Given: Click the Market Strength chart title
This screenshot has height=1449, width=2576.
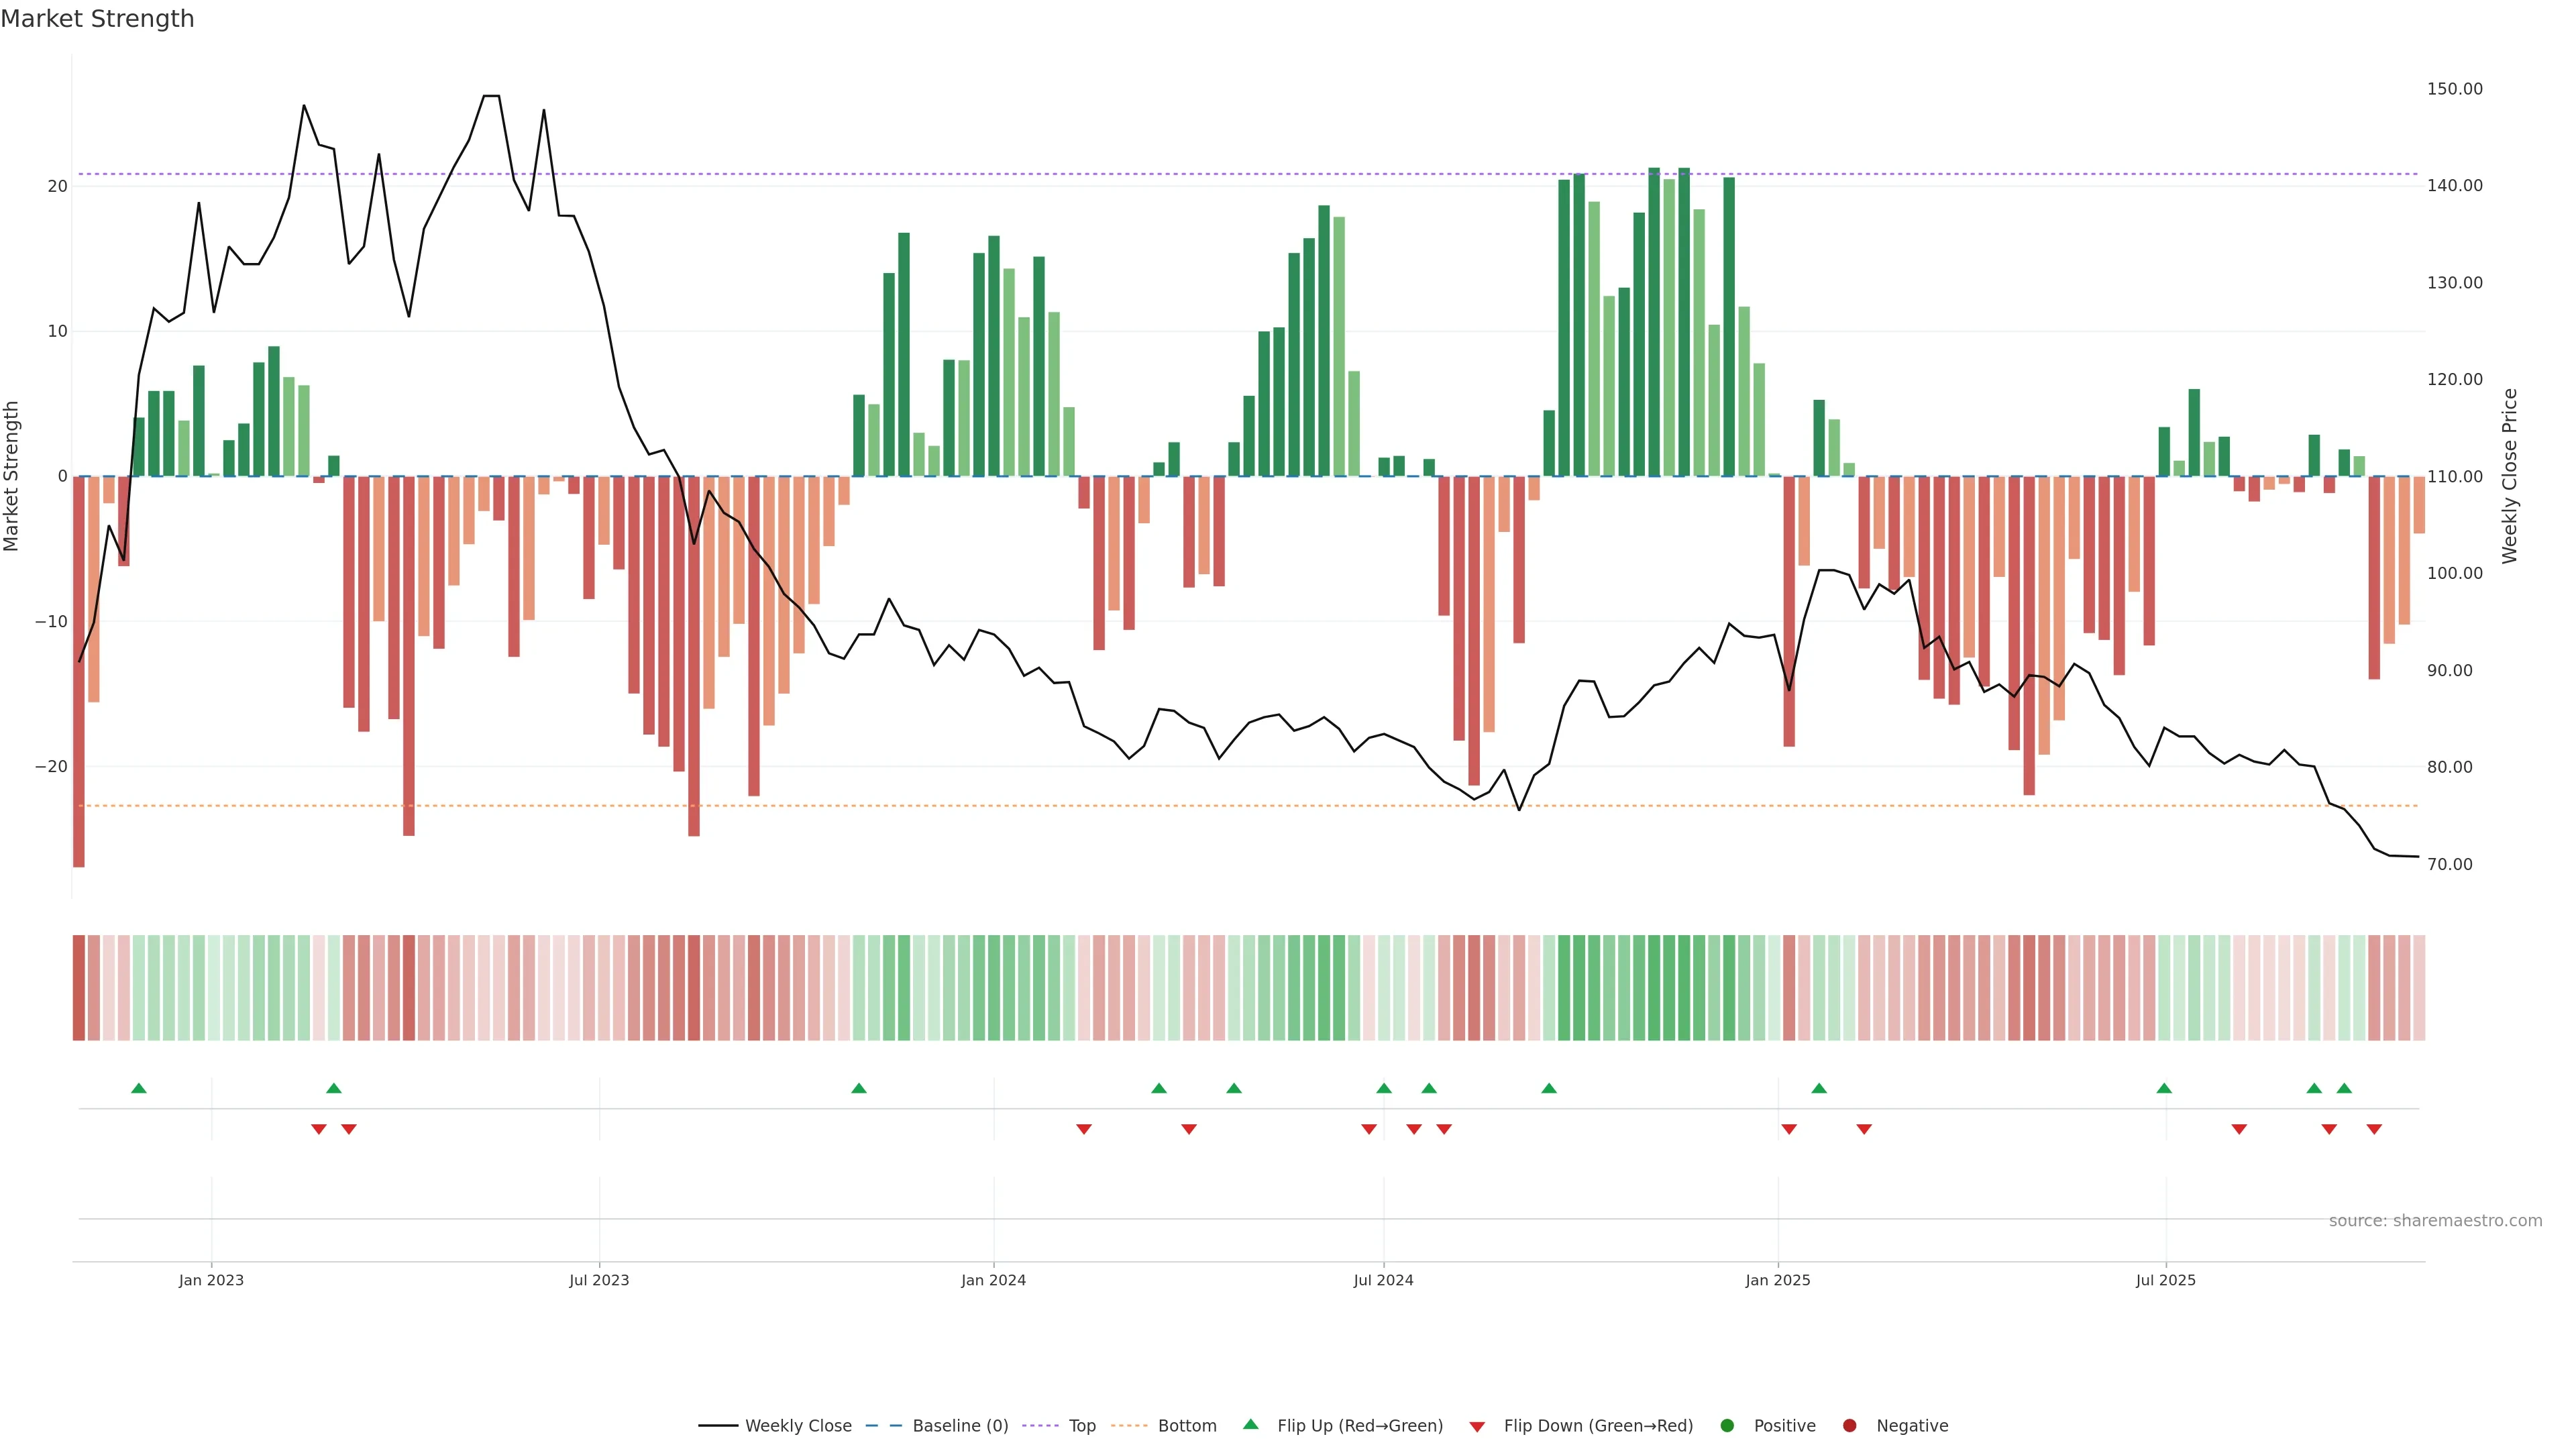Looking at the screenshot, I should [97, 19].
